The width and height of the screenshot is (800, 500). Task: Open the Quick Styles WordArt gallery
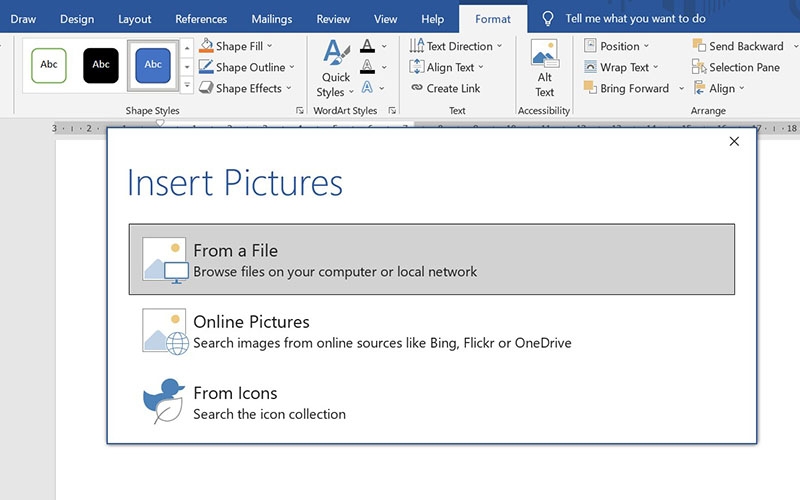336,69
